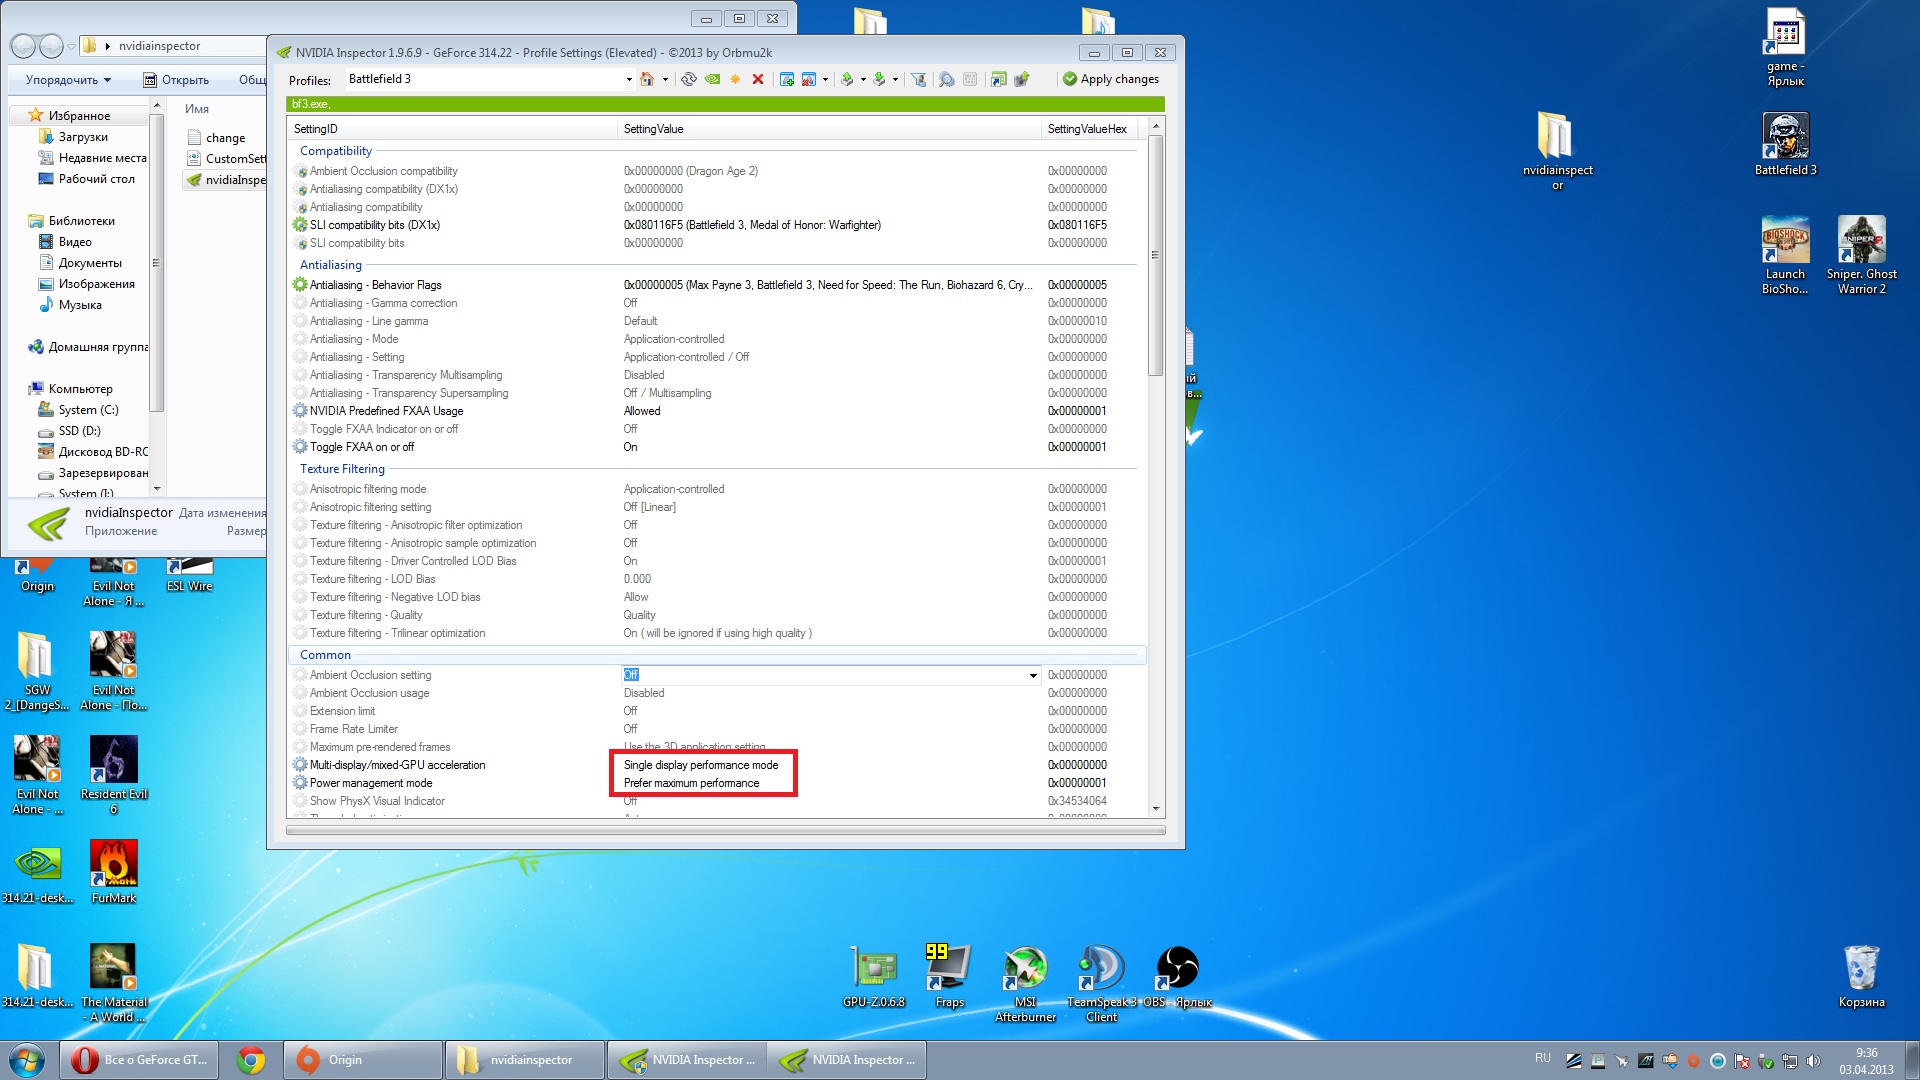Click the refresh profiles icon
The height and width of the screenshot is (1080, 1920).
coord(689,79)
